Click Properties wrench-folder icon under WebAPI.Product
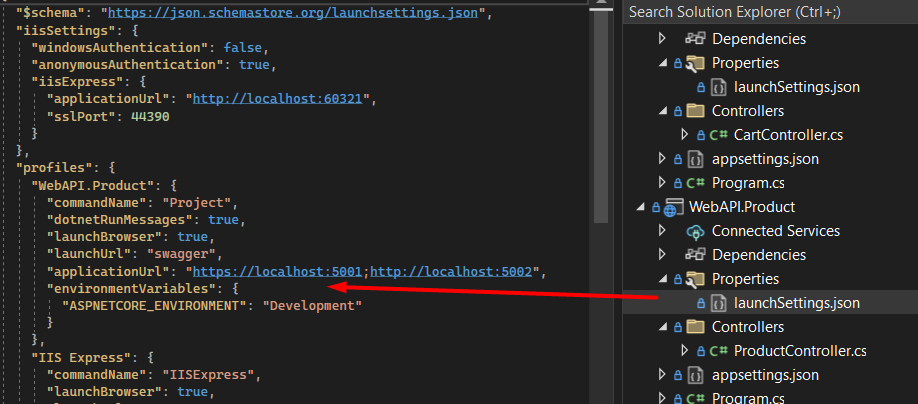 click(696, 279)
